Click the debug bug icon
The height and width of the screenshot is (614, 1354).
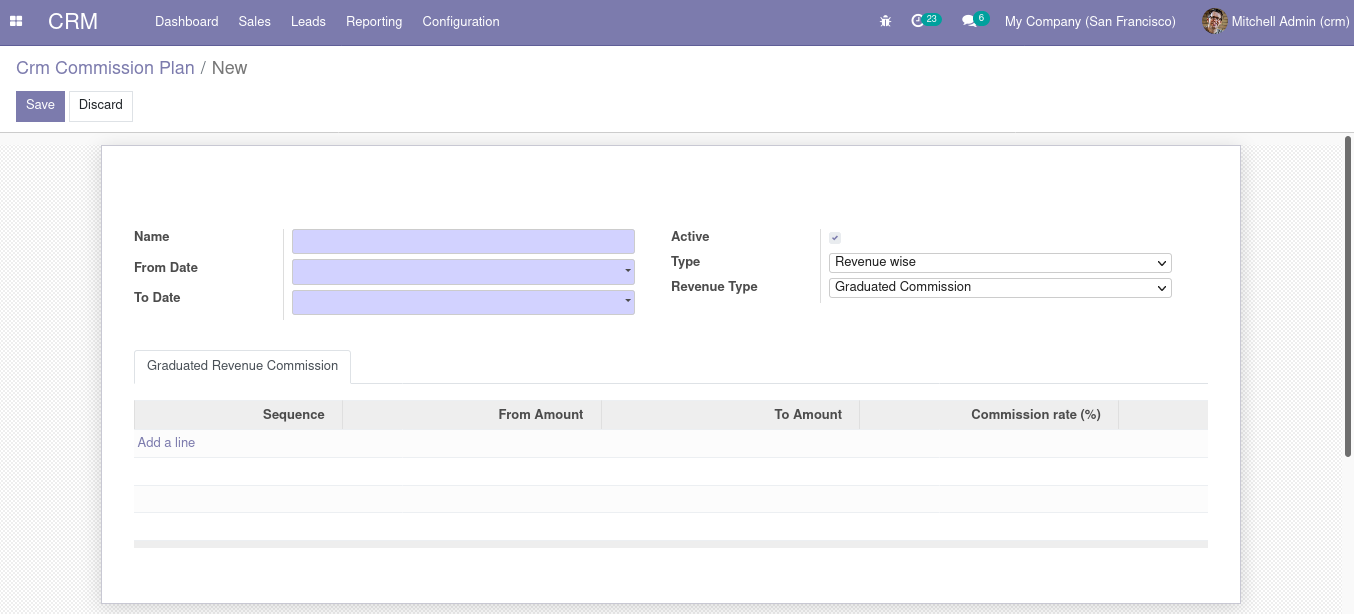point(885,21)
